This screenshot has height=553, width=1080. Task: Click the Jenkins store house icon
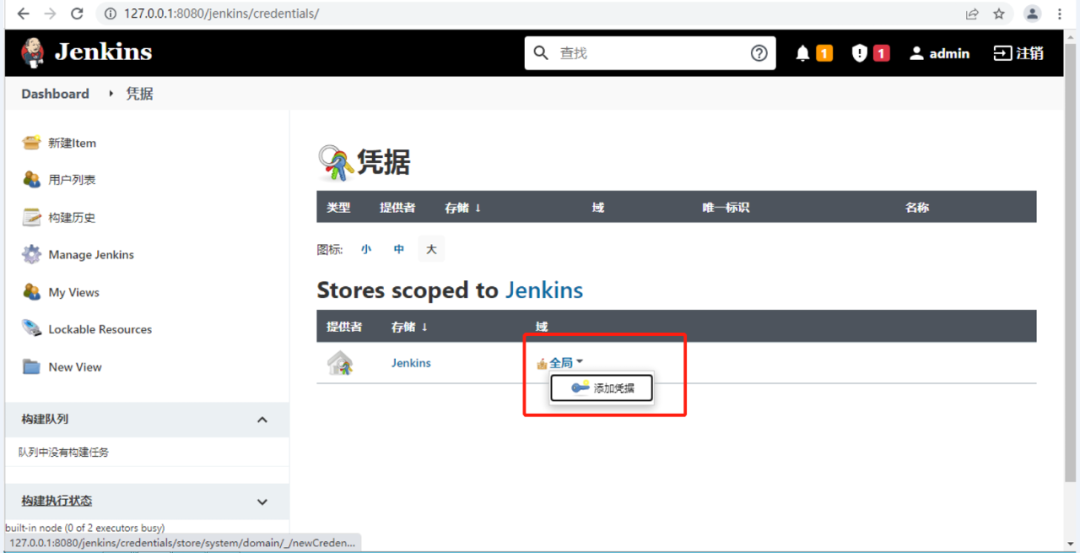coord(340,363)
